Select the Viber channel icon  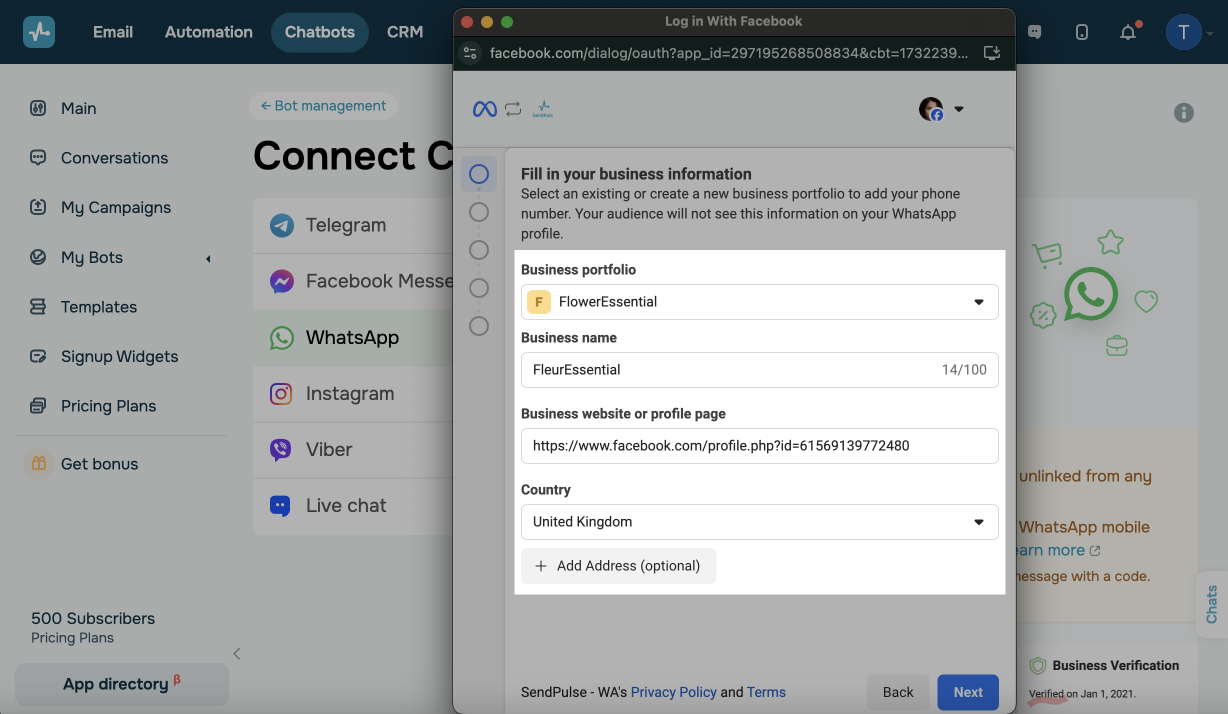tap(282, 450)
